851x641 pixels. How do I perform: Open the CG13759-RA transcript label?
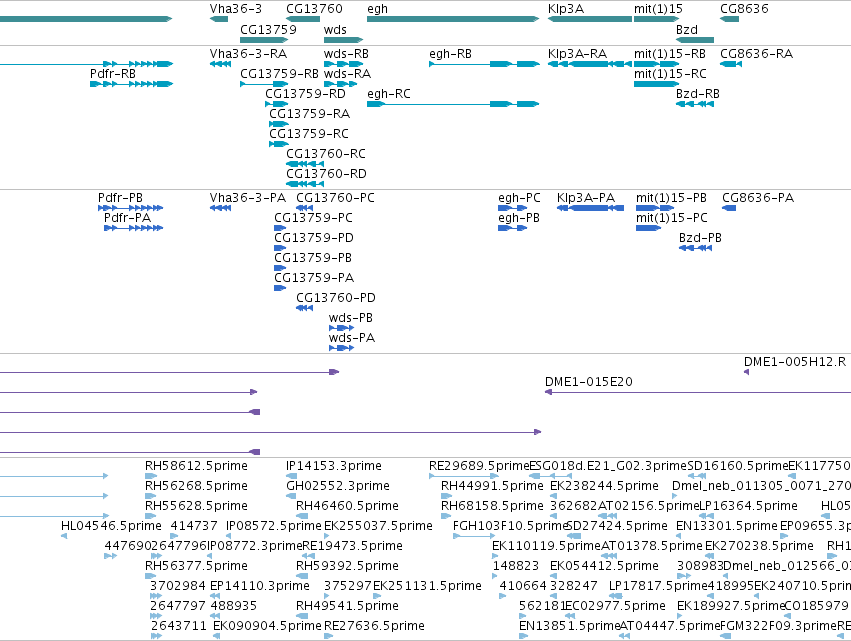(309, 114)
